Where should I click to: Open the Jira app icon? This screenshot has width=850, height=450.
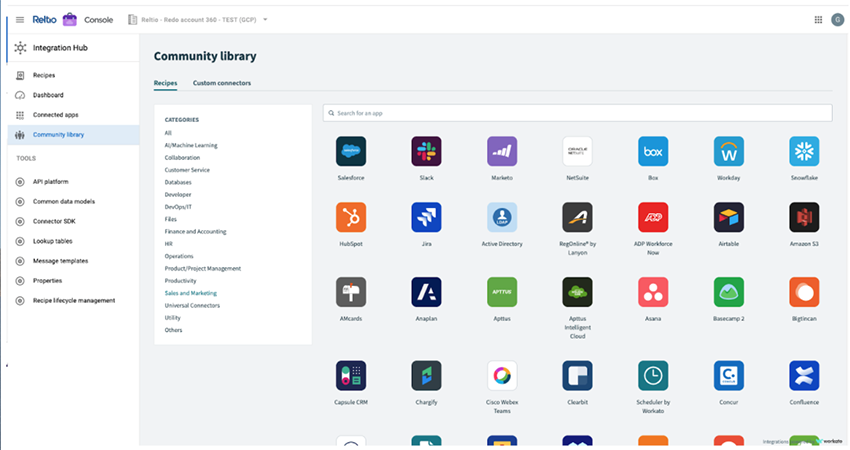click(x=426, y=217)
